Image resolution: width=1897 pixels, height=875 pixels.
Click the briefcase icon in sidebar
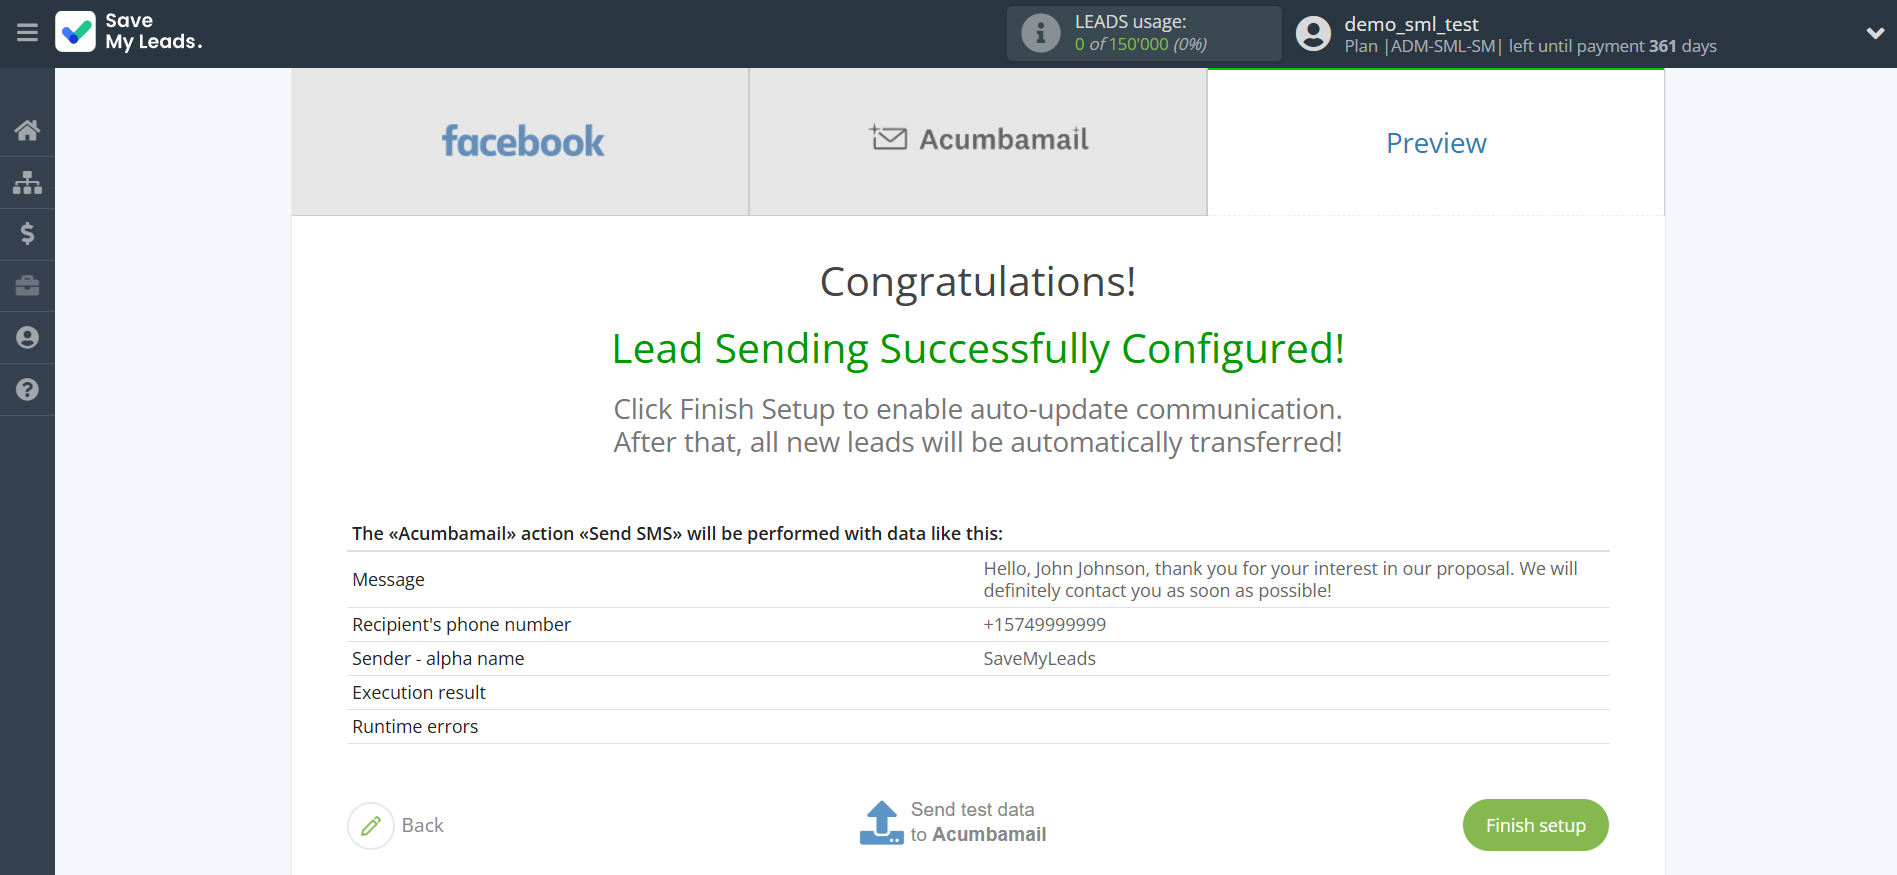pyautogui.click(x=27, y=286)
